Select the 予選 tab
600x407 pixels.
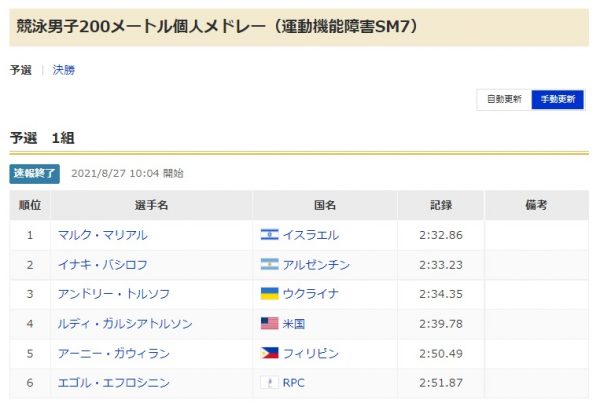point(20,70)
